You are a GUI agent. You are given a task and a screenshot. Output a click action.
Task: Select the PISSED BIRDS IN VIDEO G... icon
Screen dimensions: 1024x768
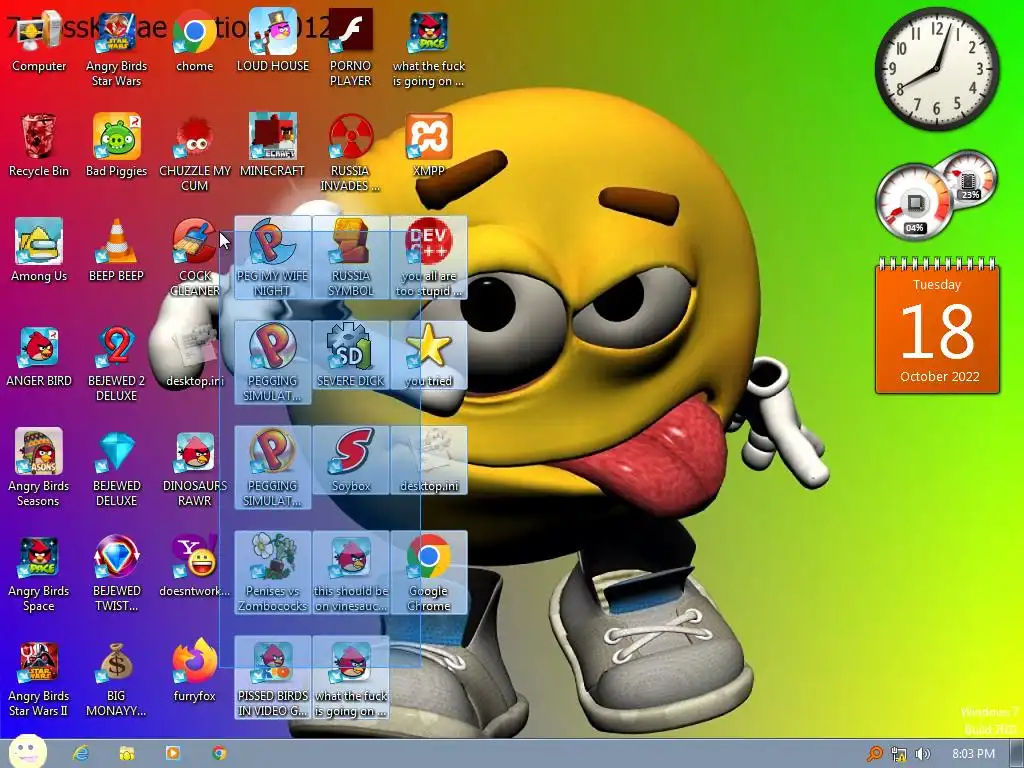[272, 679]
